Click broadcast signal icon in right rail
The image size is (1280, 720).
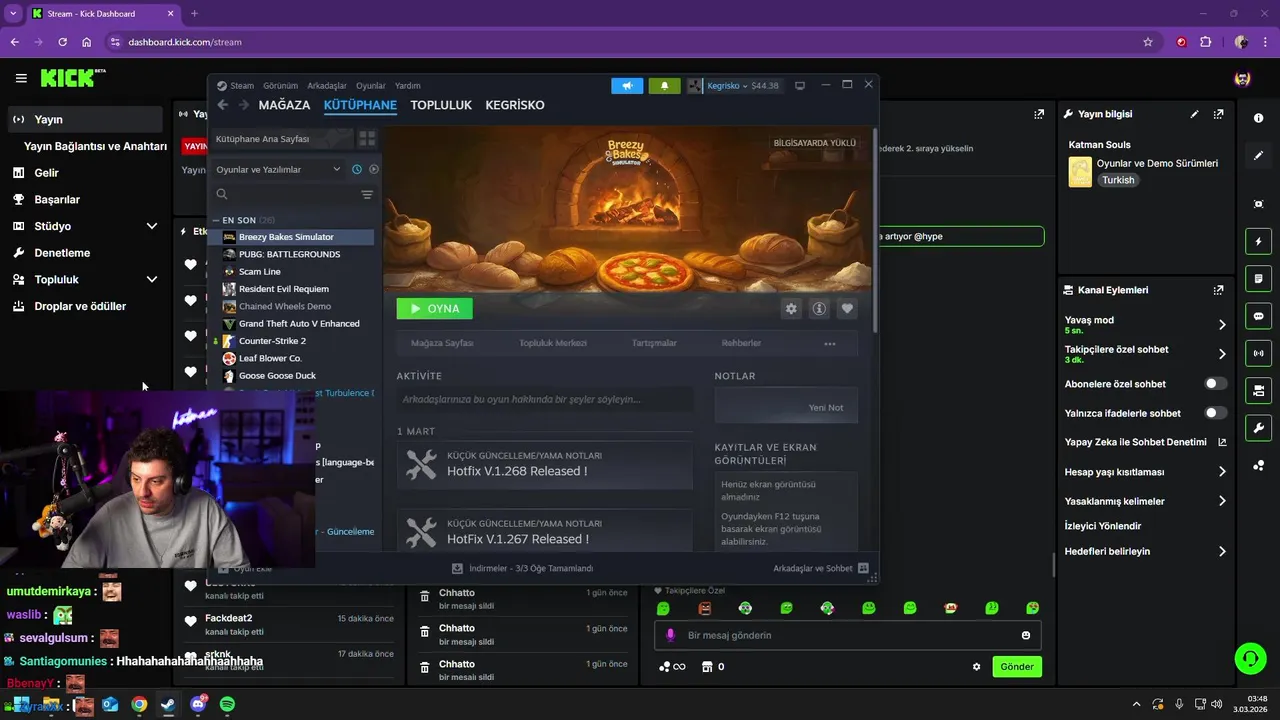pos(1258,353)
